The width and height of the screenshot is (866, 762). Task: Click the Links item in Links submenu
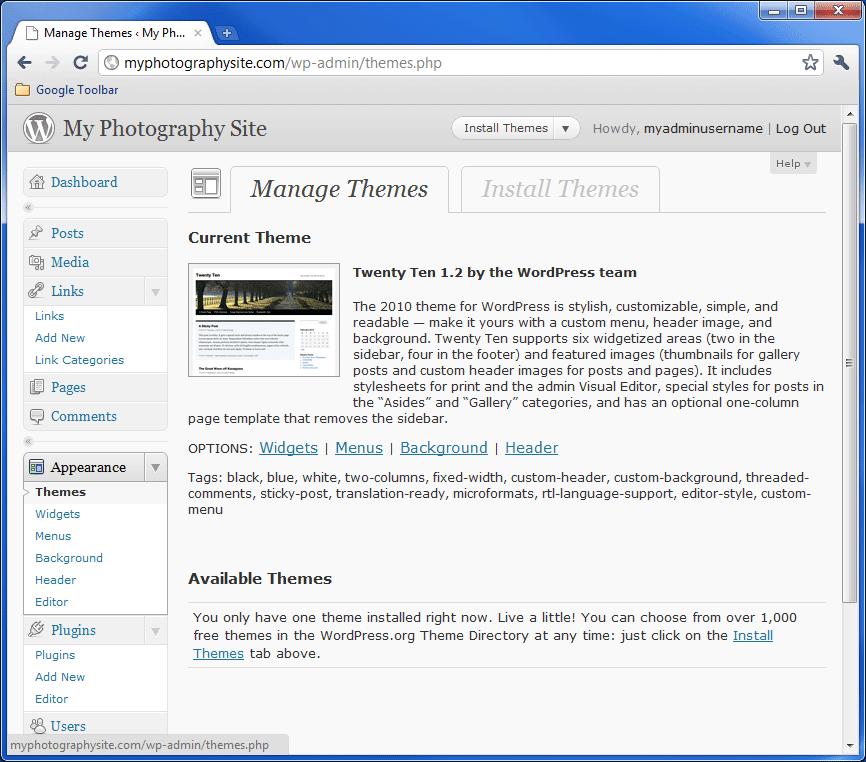click(x=50, y=316)
